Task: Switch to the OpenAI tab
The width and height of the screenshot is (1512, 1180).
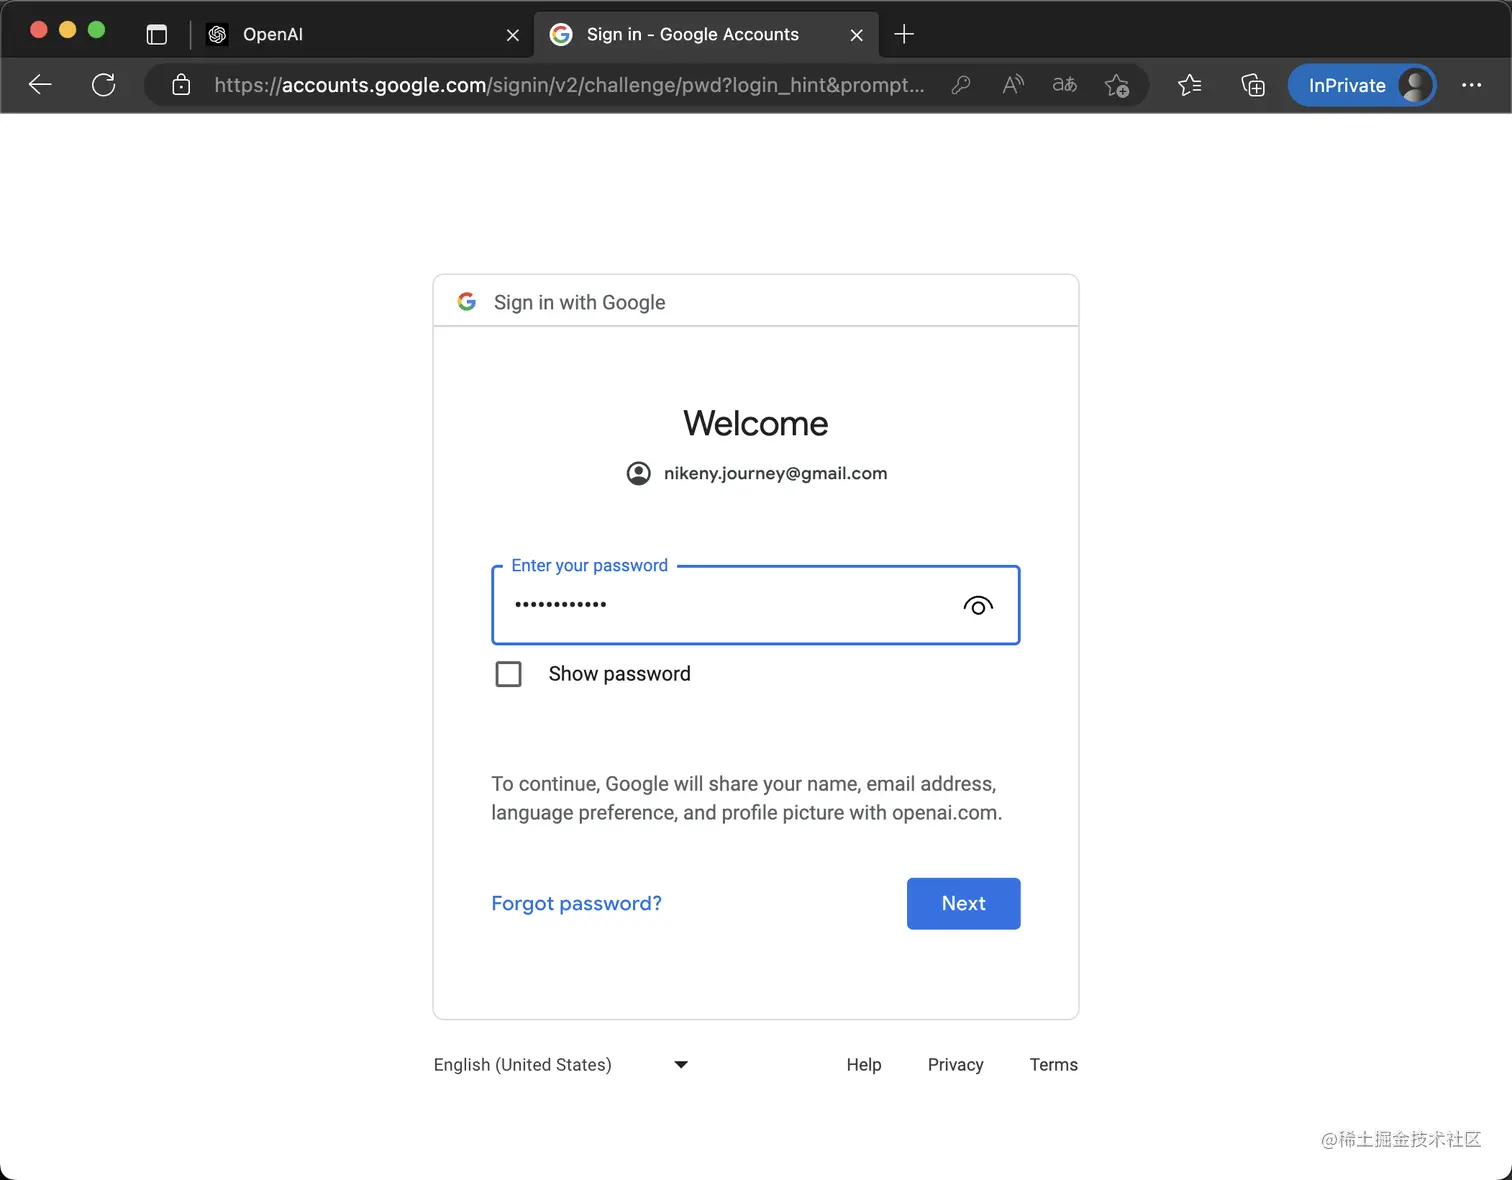Action: point(361,35)
